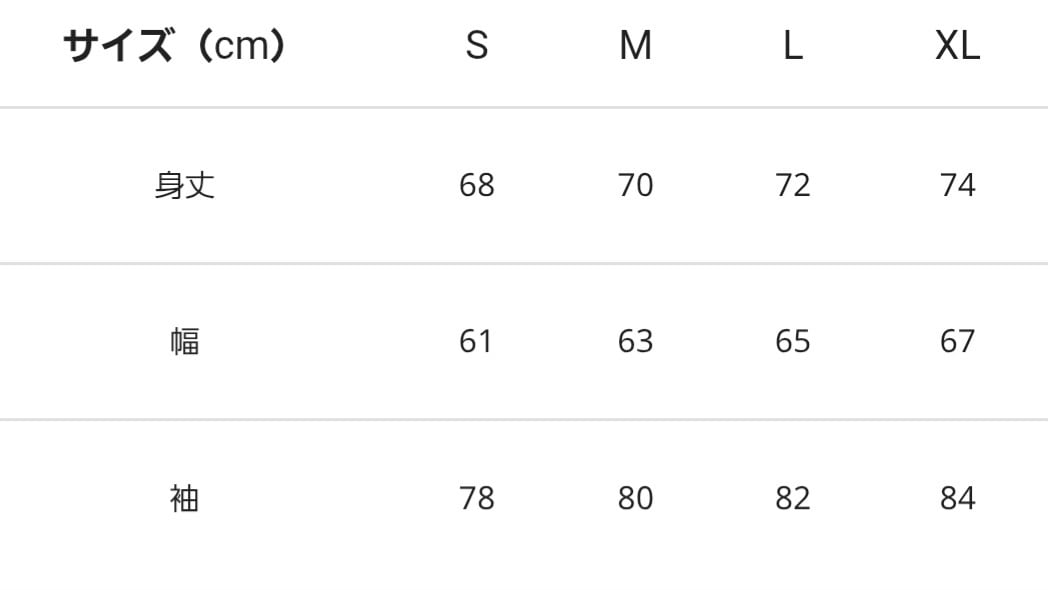Click the 袖 row label
This screenshot has height=590, width=1048.
[x=185, y=497]
